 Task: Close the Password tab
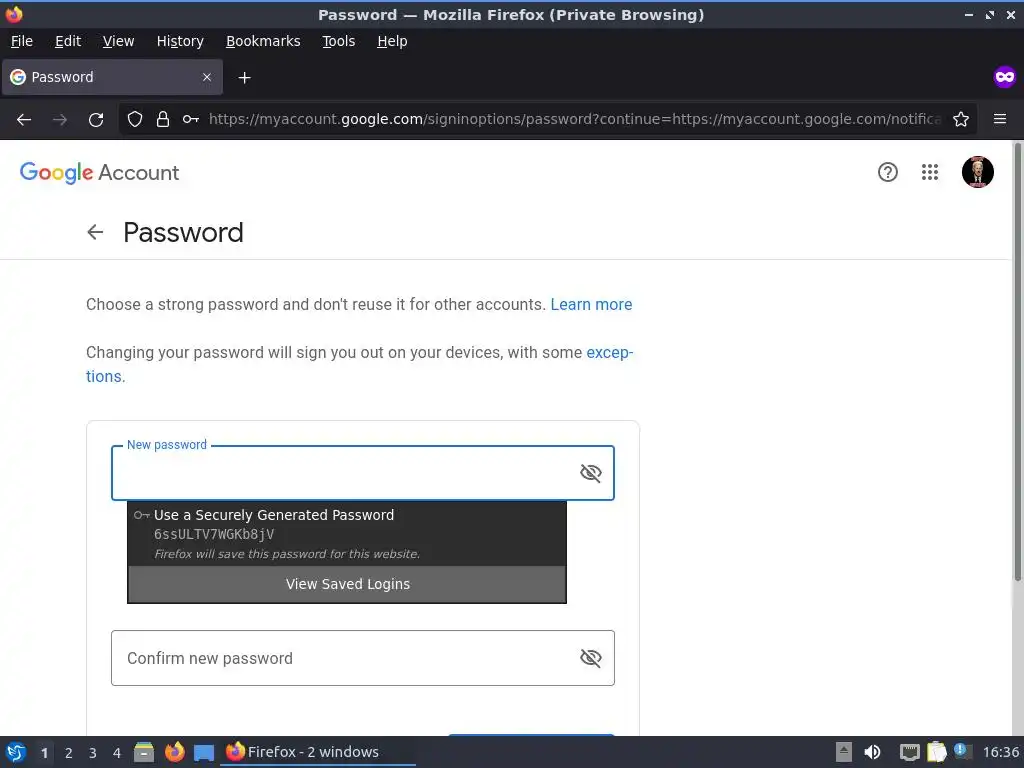(207, 77)
